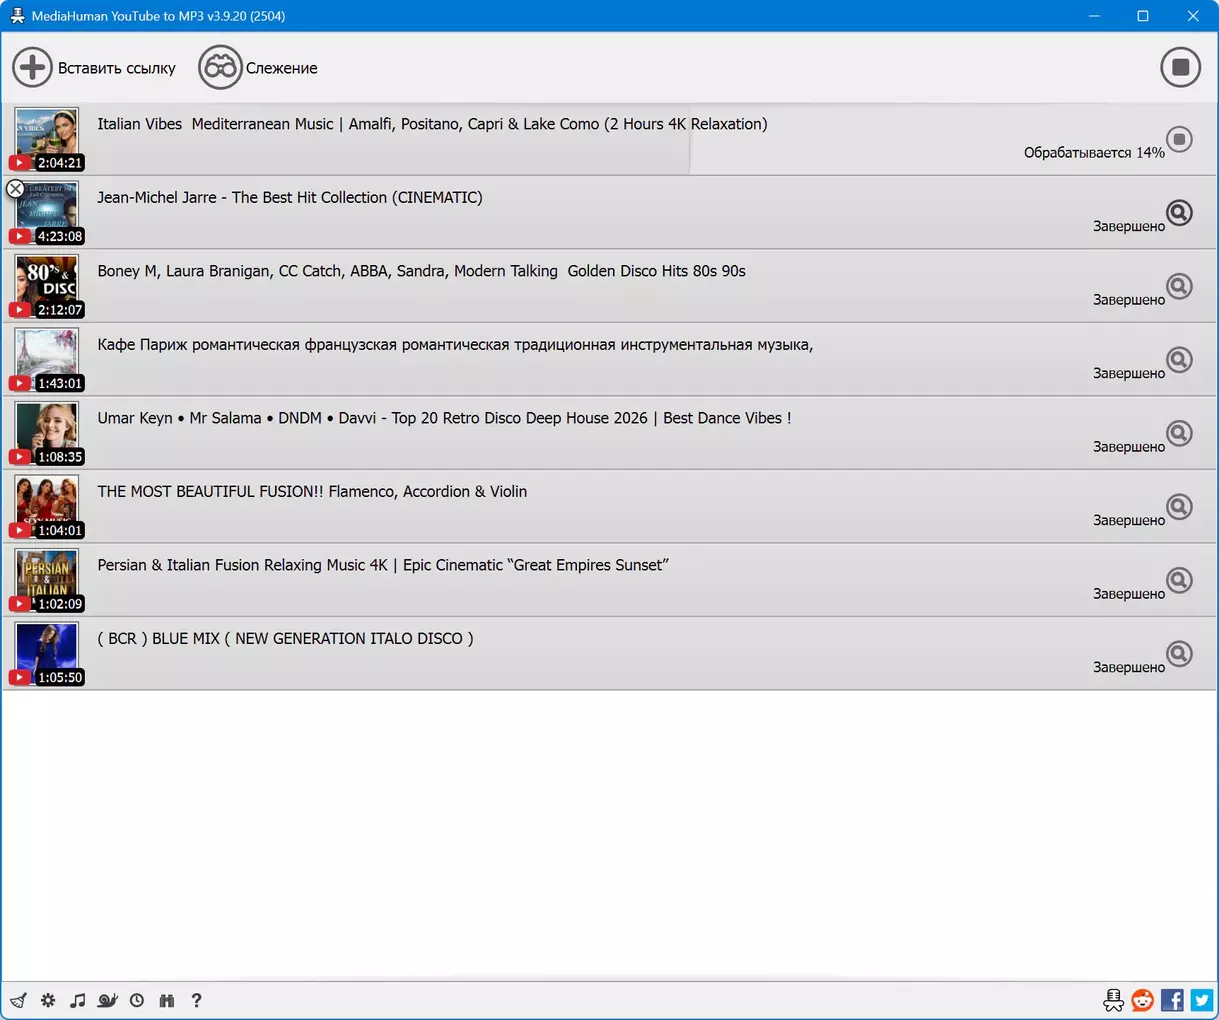Click the music note icon
This screenshot has width=1219, height=1020.
coord(78,1000)
